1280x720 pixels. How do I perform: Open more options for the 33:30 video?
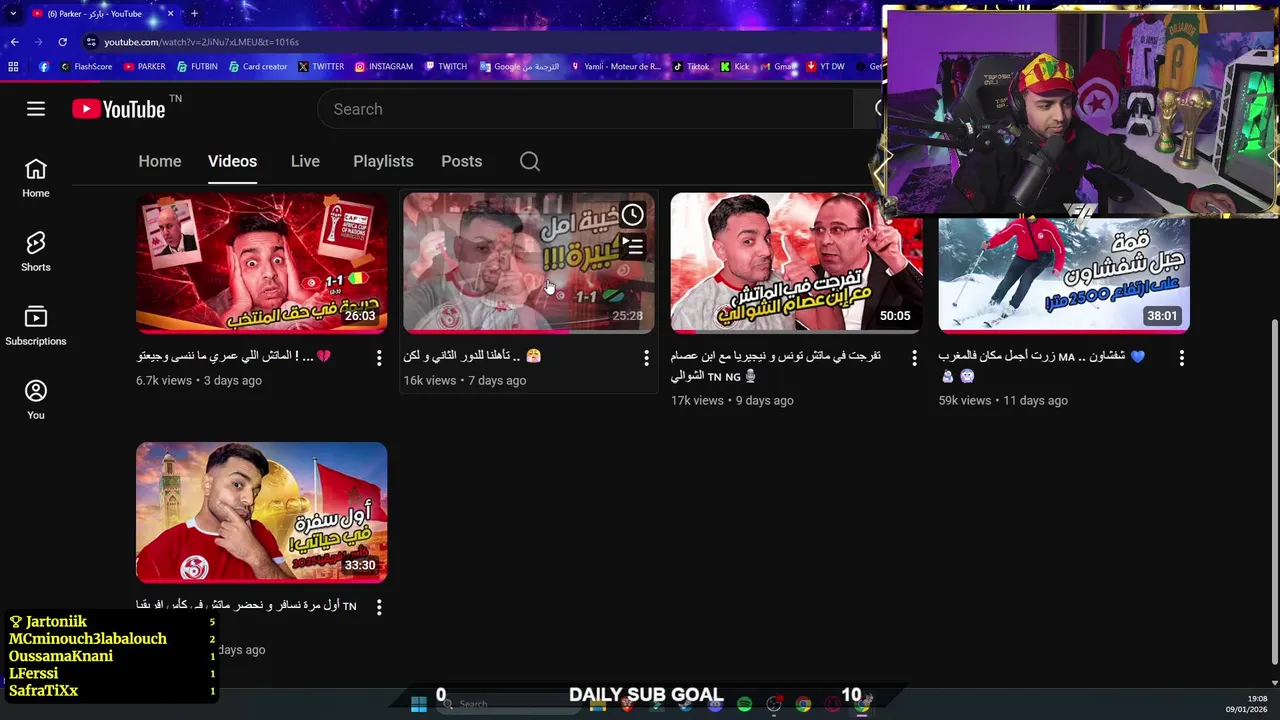tap(379, 607)
